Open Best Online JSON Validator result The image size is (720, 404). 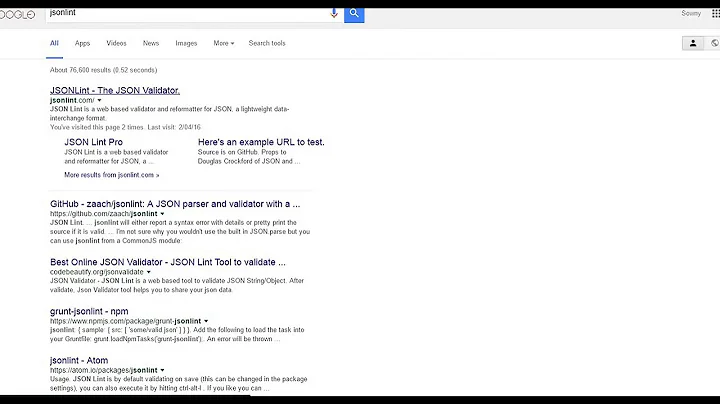coord(168,262)
